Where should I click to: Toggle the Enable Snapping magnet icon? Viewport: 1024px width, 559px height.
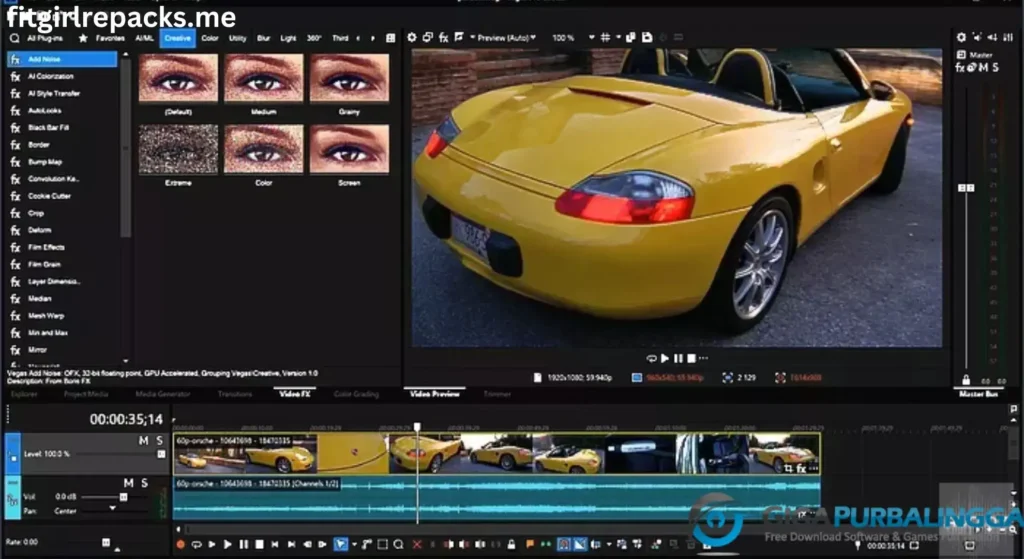pos(564,544)
